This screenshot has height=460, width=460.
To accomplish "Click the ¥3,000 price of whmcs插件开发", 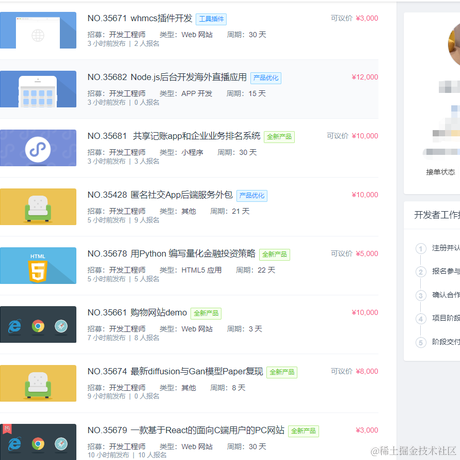I will coord(367,18).
